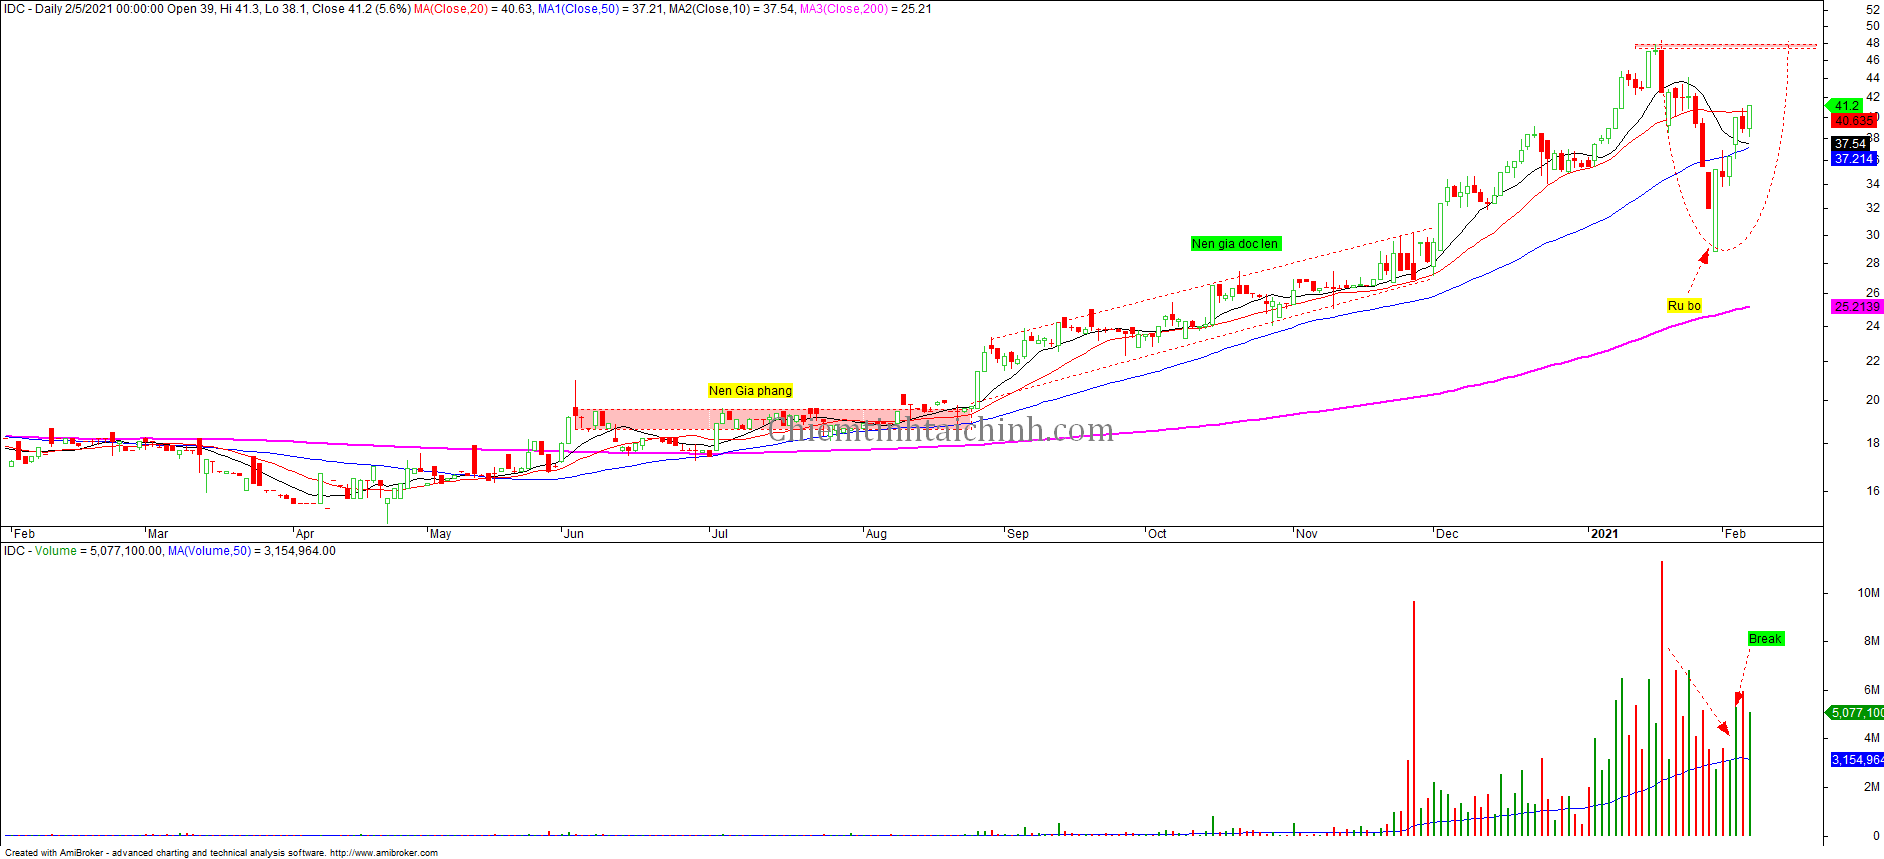The width and height of the screenshot is (1884, 859).
Task: Click the Jun marker on time axis
Action: (x=574, y=534)
